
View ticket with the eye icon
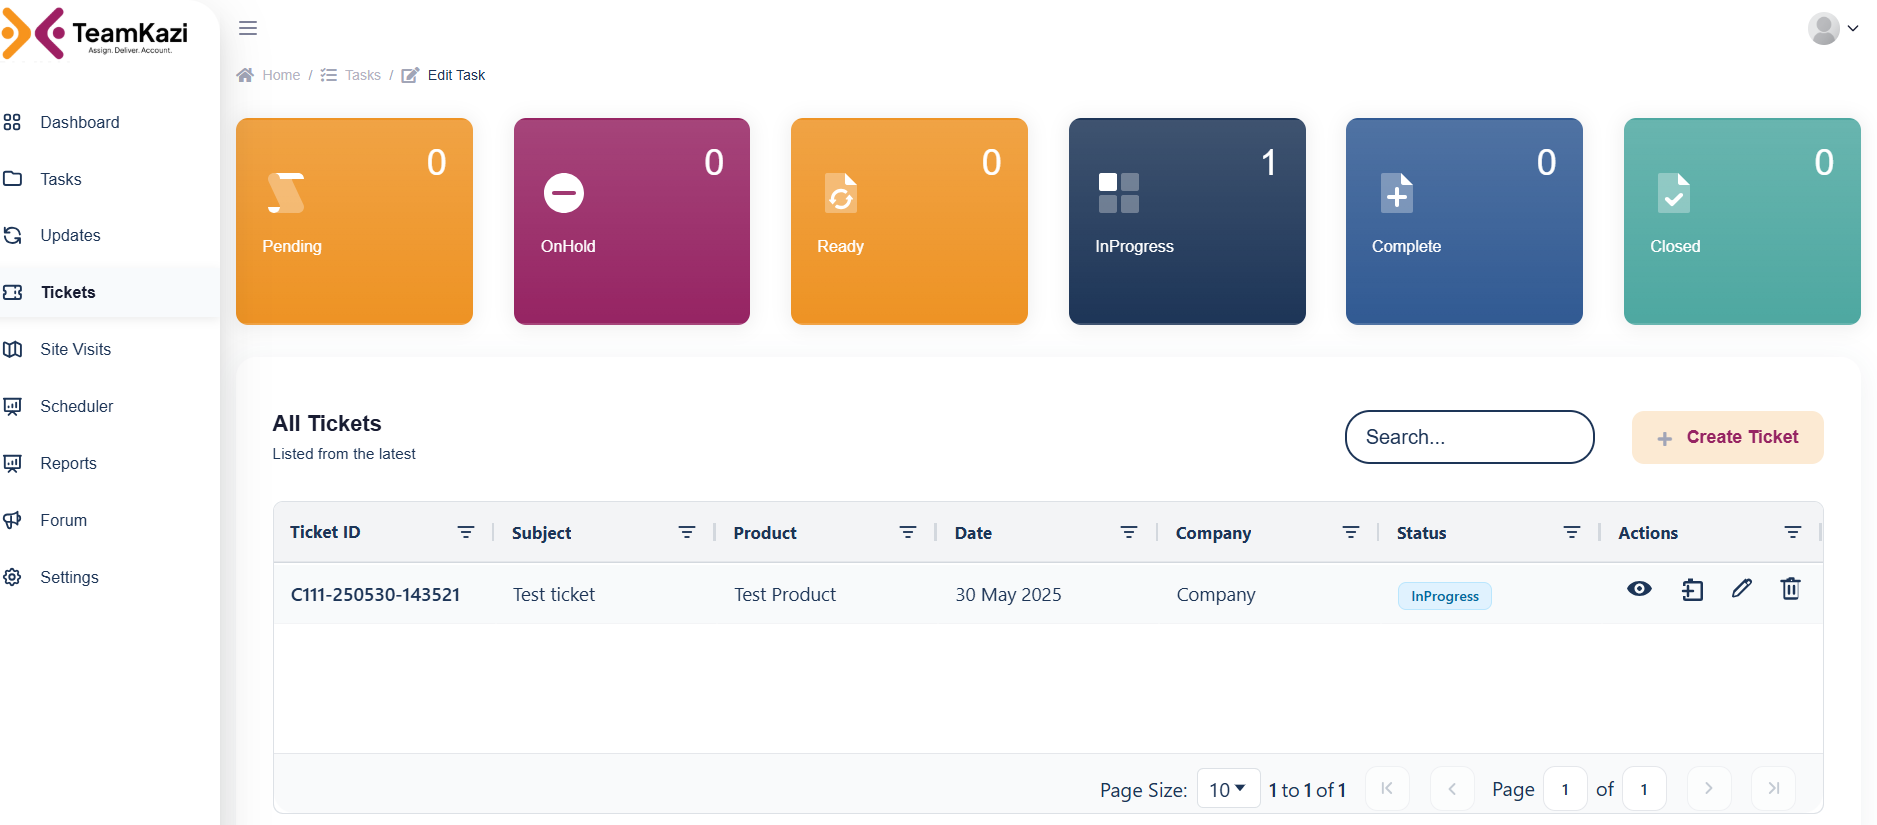pyautogui.click(x=1639, y=589)
